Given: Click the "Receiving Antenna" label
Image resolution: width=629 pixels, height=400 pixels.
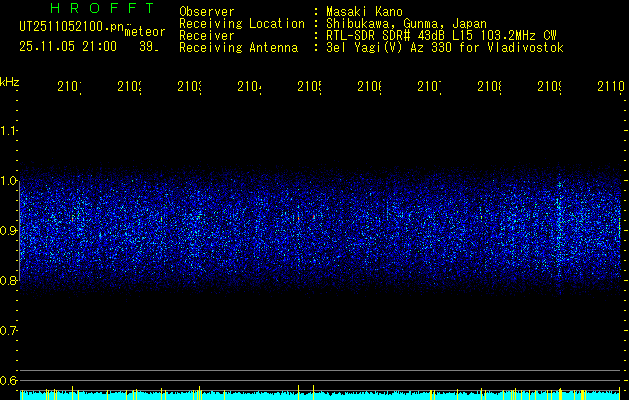Looking at the screenshot, I should tap(238, 48).
